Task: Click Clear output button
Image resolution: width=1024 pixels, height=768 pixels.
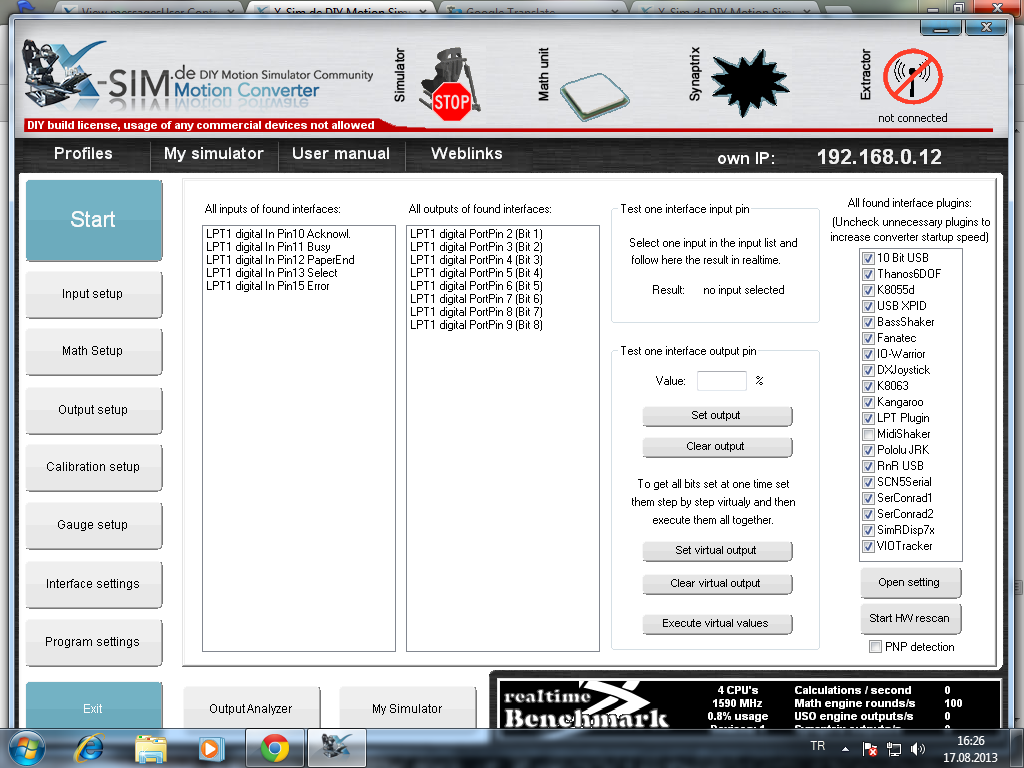Action: [x=716, y=447]
